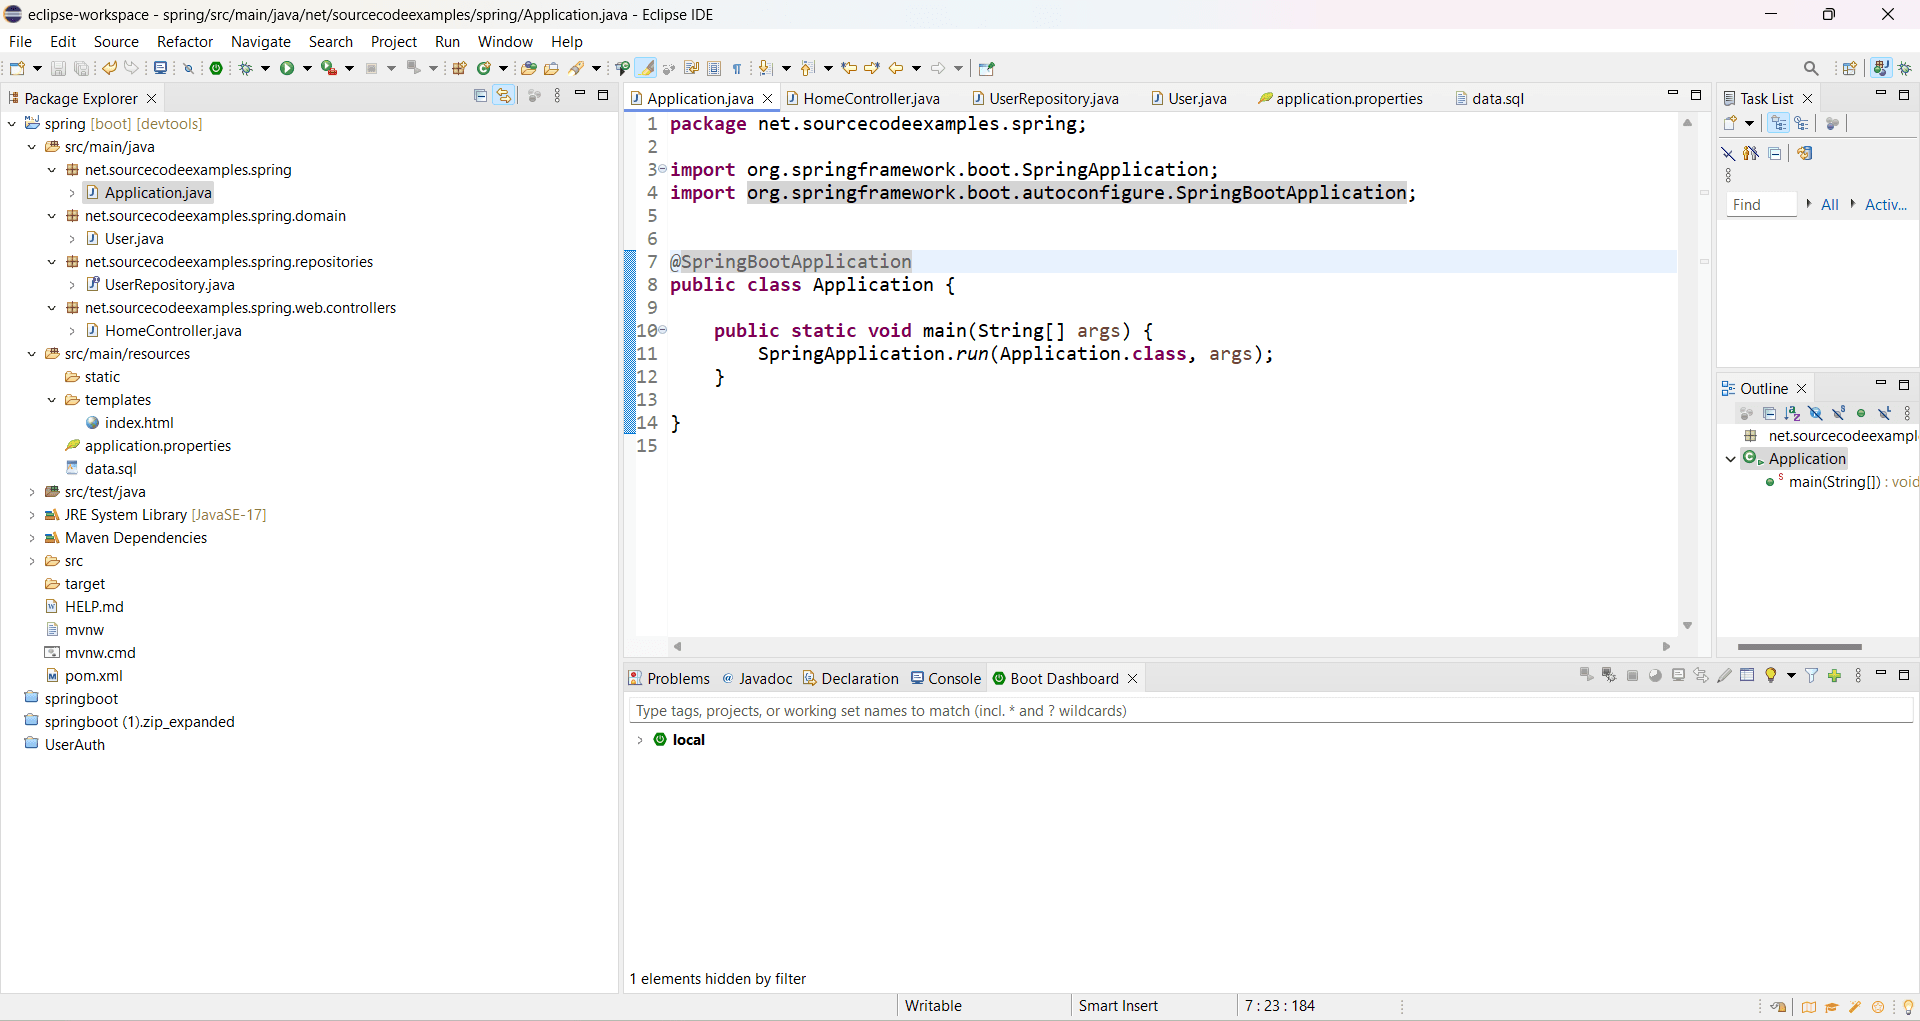Open the Console tab
Image resolution: width=1920 pixels, height=1021 pixels.
946,678
